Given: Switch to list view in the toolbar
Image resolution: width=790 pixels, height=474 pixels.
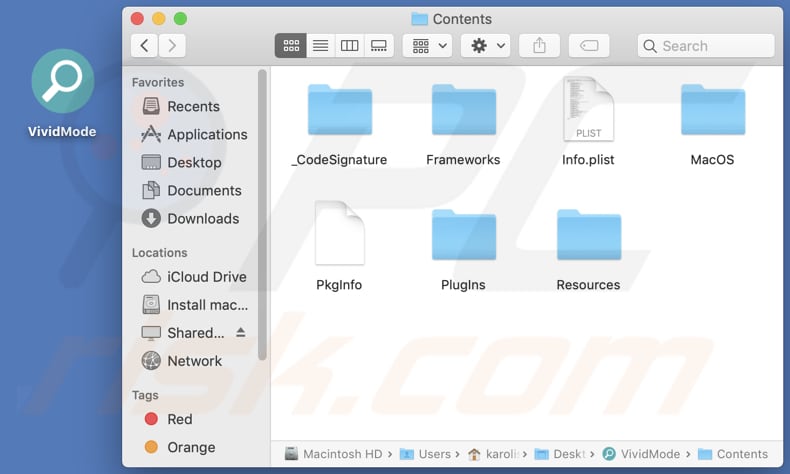Looking at the screenshot, I should (x=320, y=46).
